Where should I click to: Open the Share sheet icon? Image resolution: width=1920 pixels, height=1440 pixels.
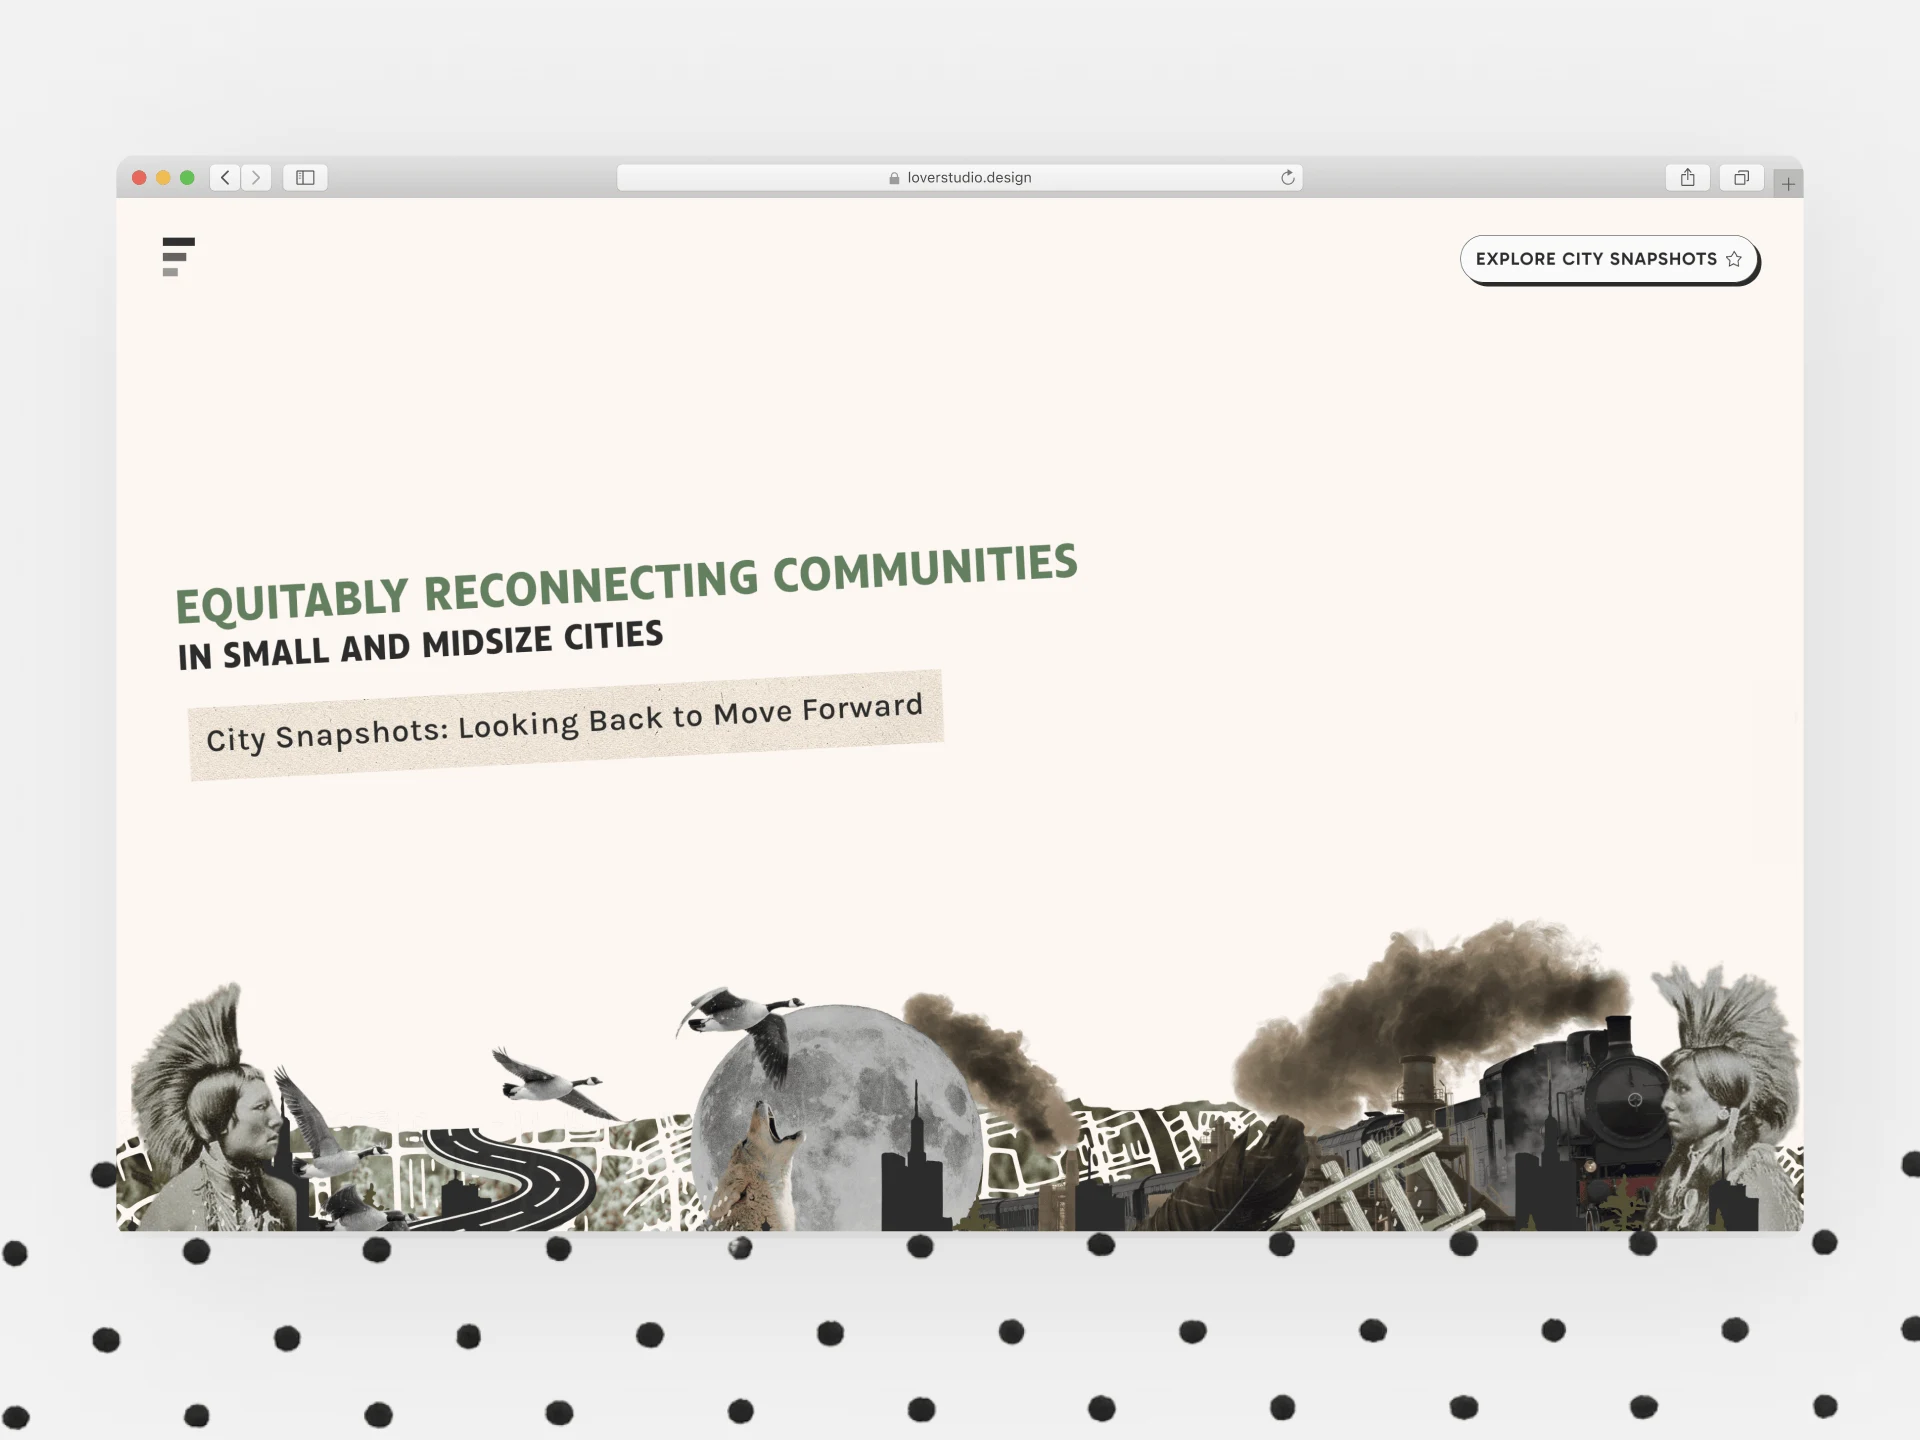click(1687, 177)
